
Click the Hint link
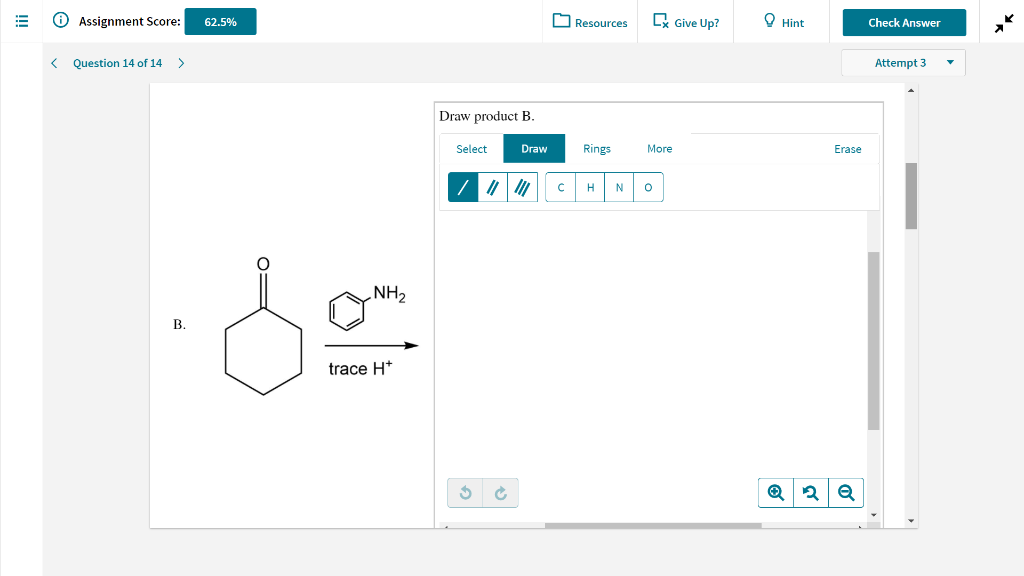point(781,21)
